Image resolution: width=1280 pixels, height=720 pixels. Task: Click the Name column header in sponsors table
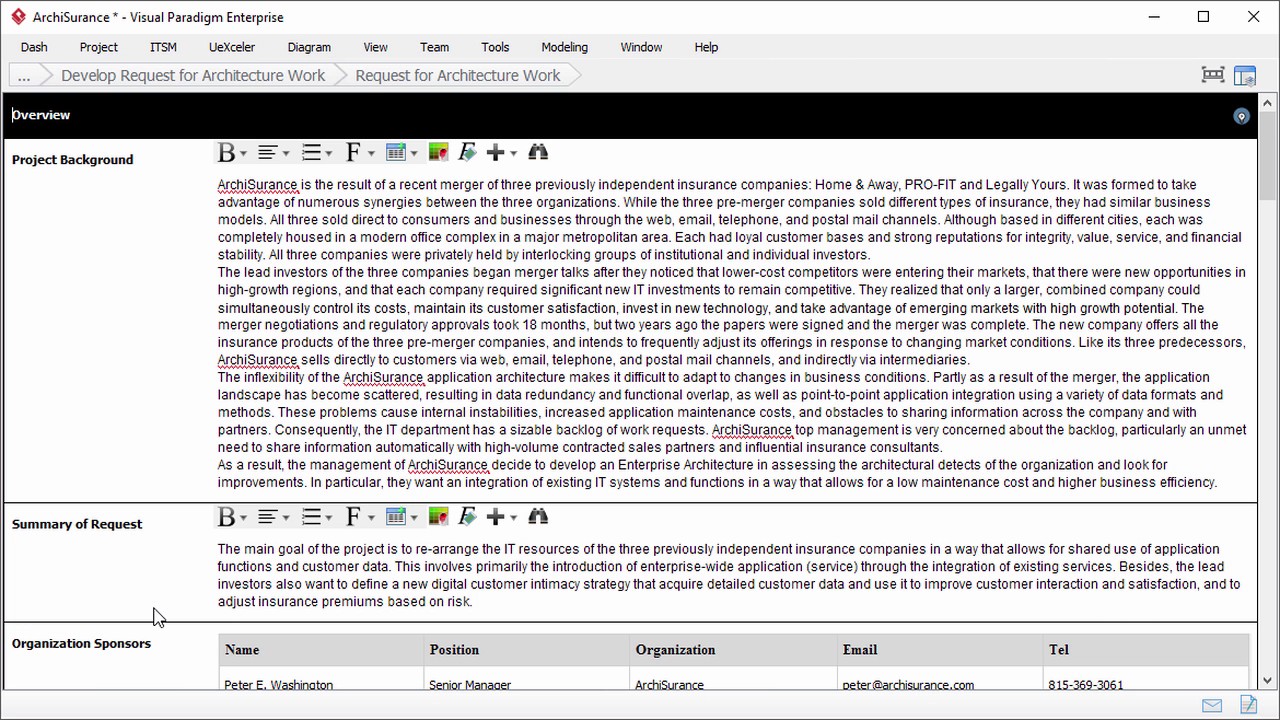pyautogui.click(x=321, y=650)
